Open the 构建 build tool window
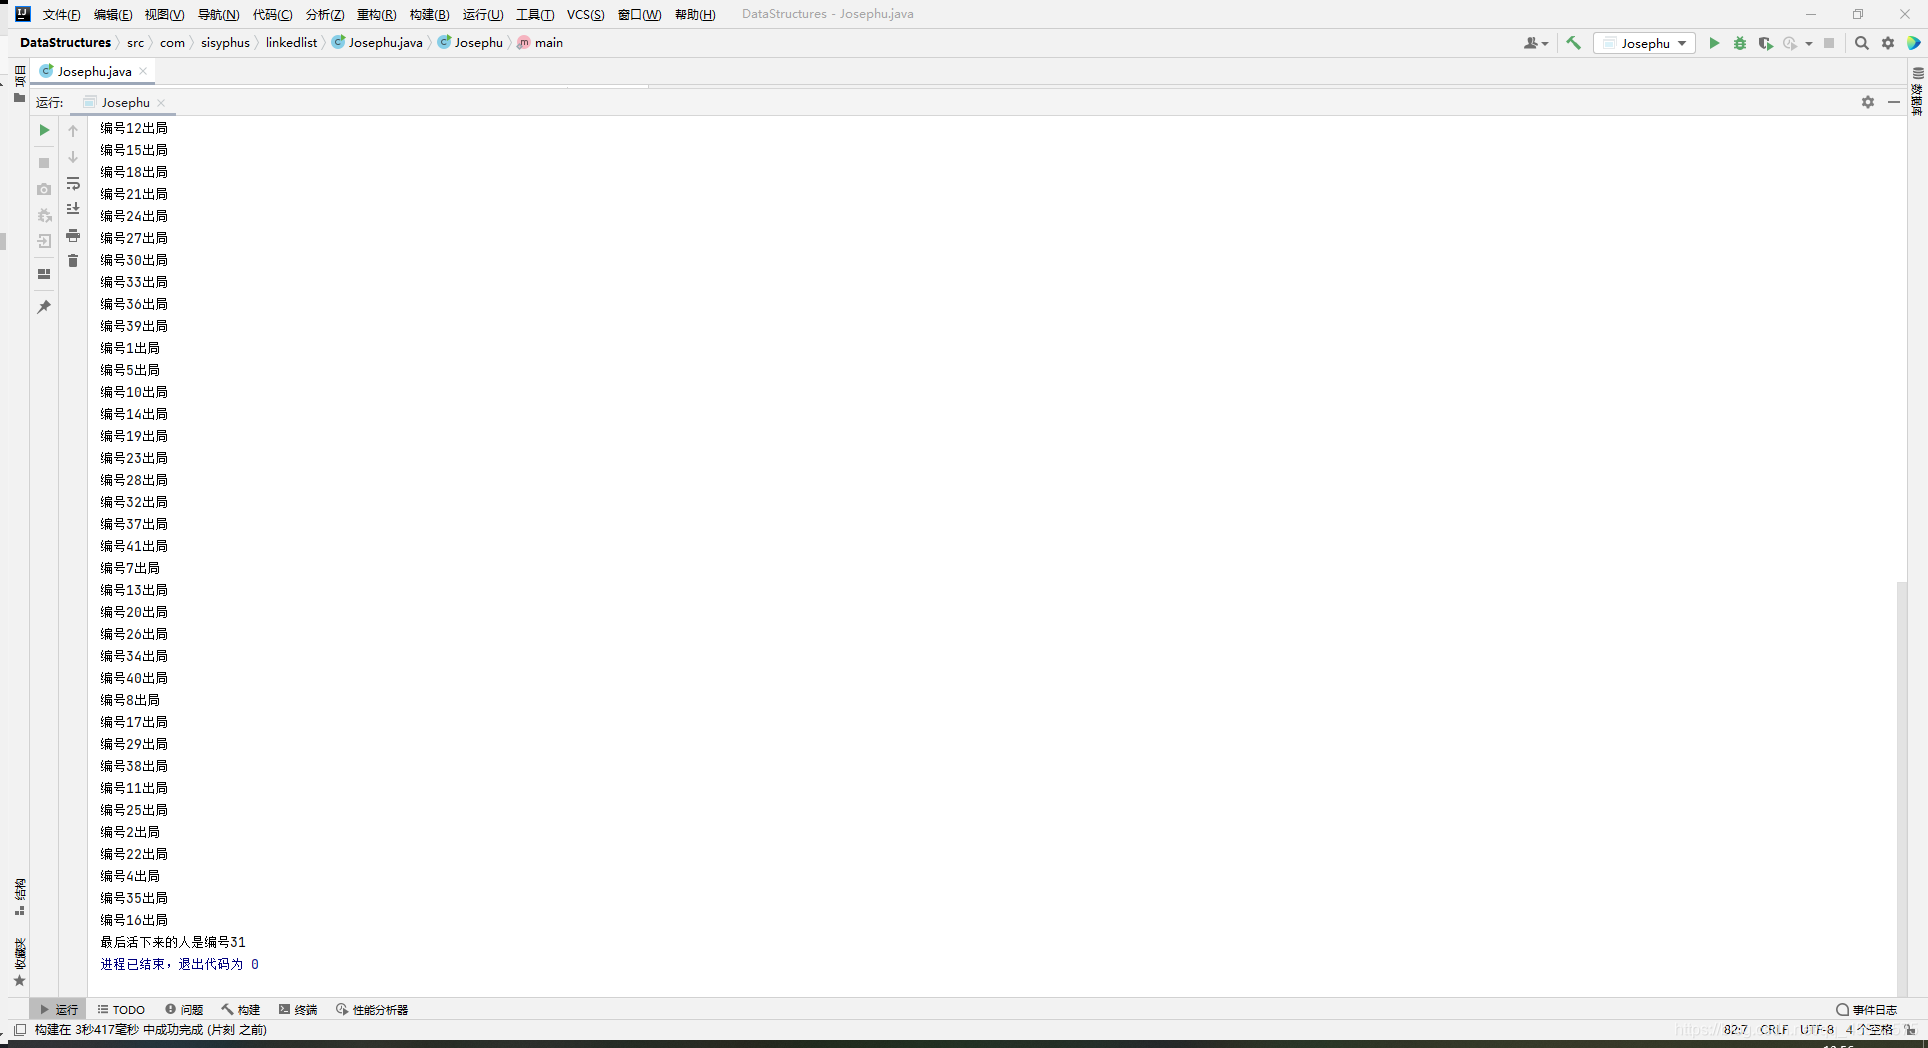This screenshot has width=1928, height=1048. coord(241,1009)
